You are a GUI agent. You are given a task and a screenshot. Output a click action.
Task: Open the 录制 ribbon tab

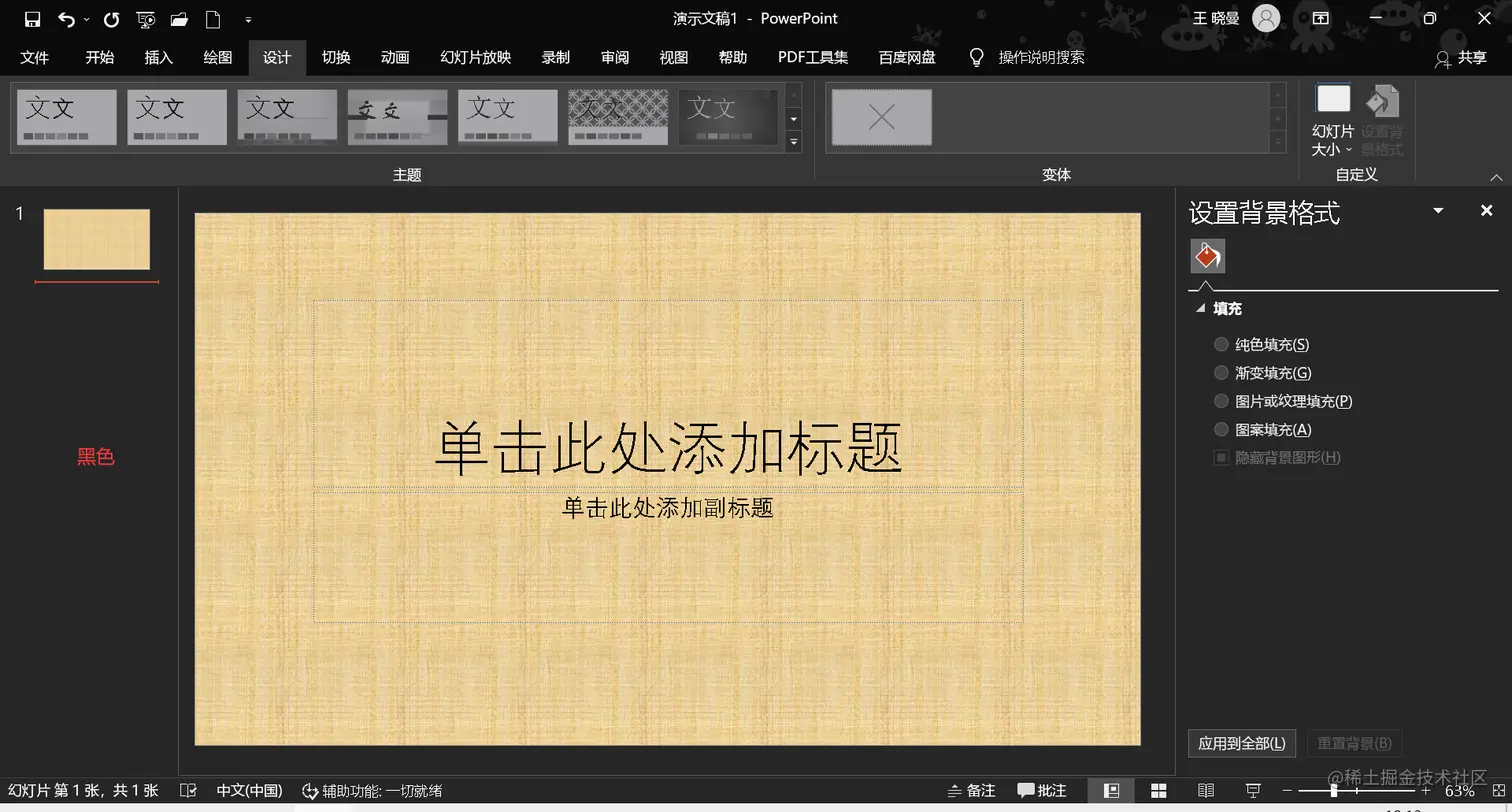point(555,57)
